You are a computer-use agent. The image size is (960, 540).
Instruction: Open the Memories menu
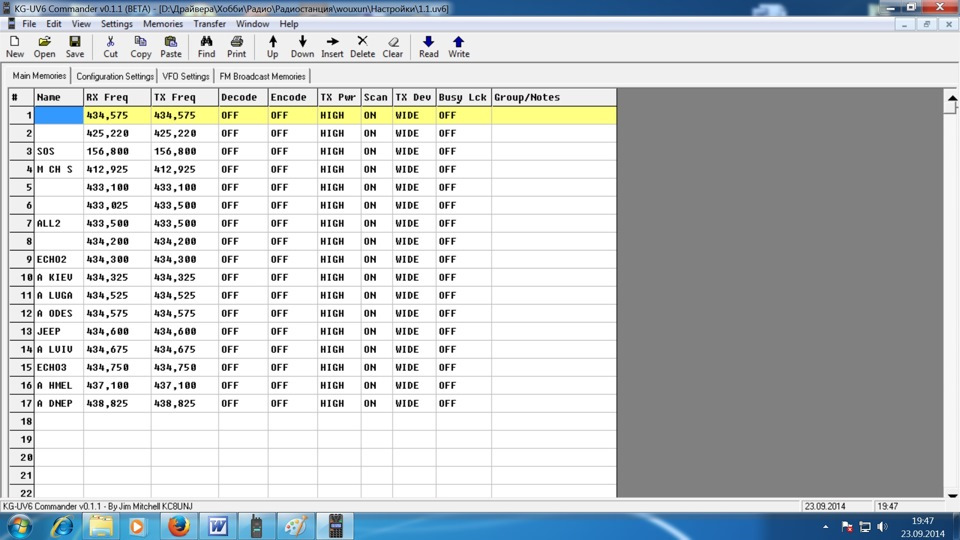point(163,24)
